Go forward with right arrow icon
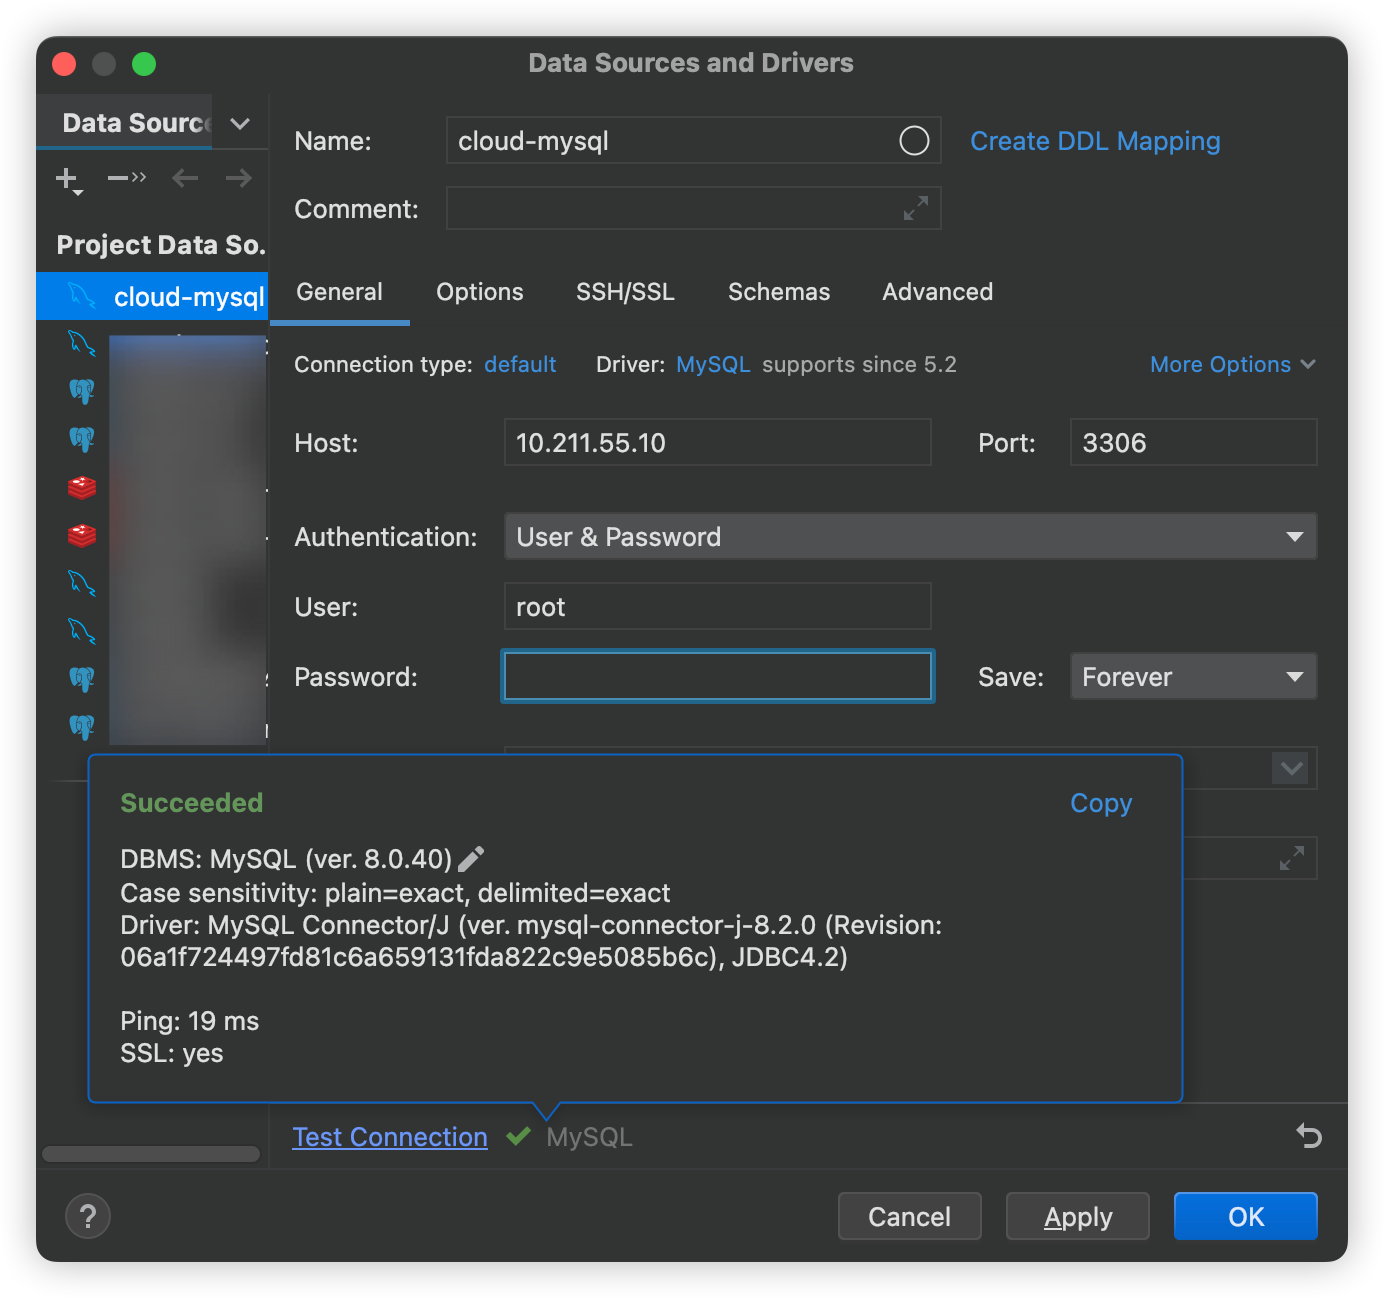Viewport: 1384px width, 1298px height. [239, 178]
